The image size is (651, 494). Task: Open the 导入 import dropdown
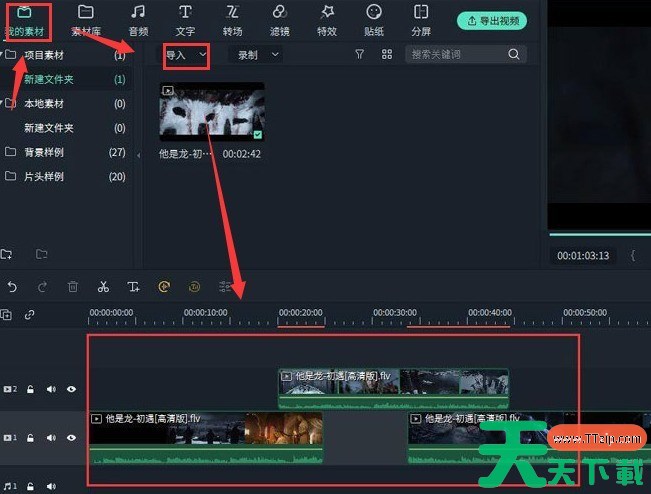tap(186, 55)
